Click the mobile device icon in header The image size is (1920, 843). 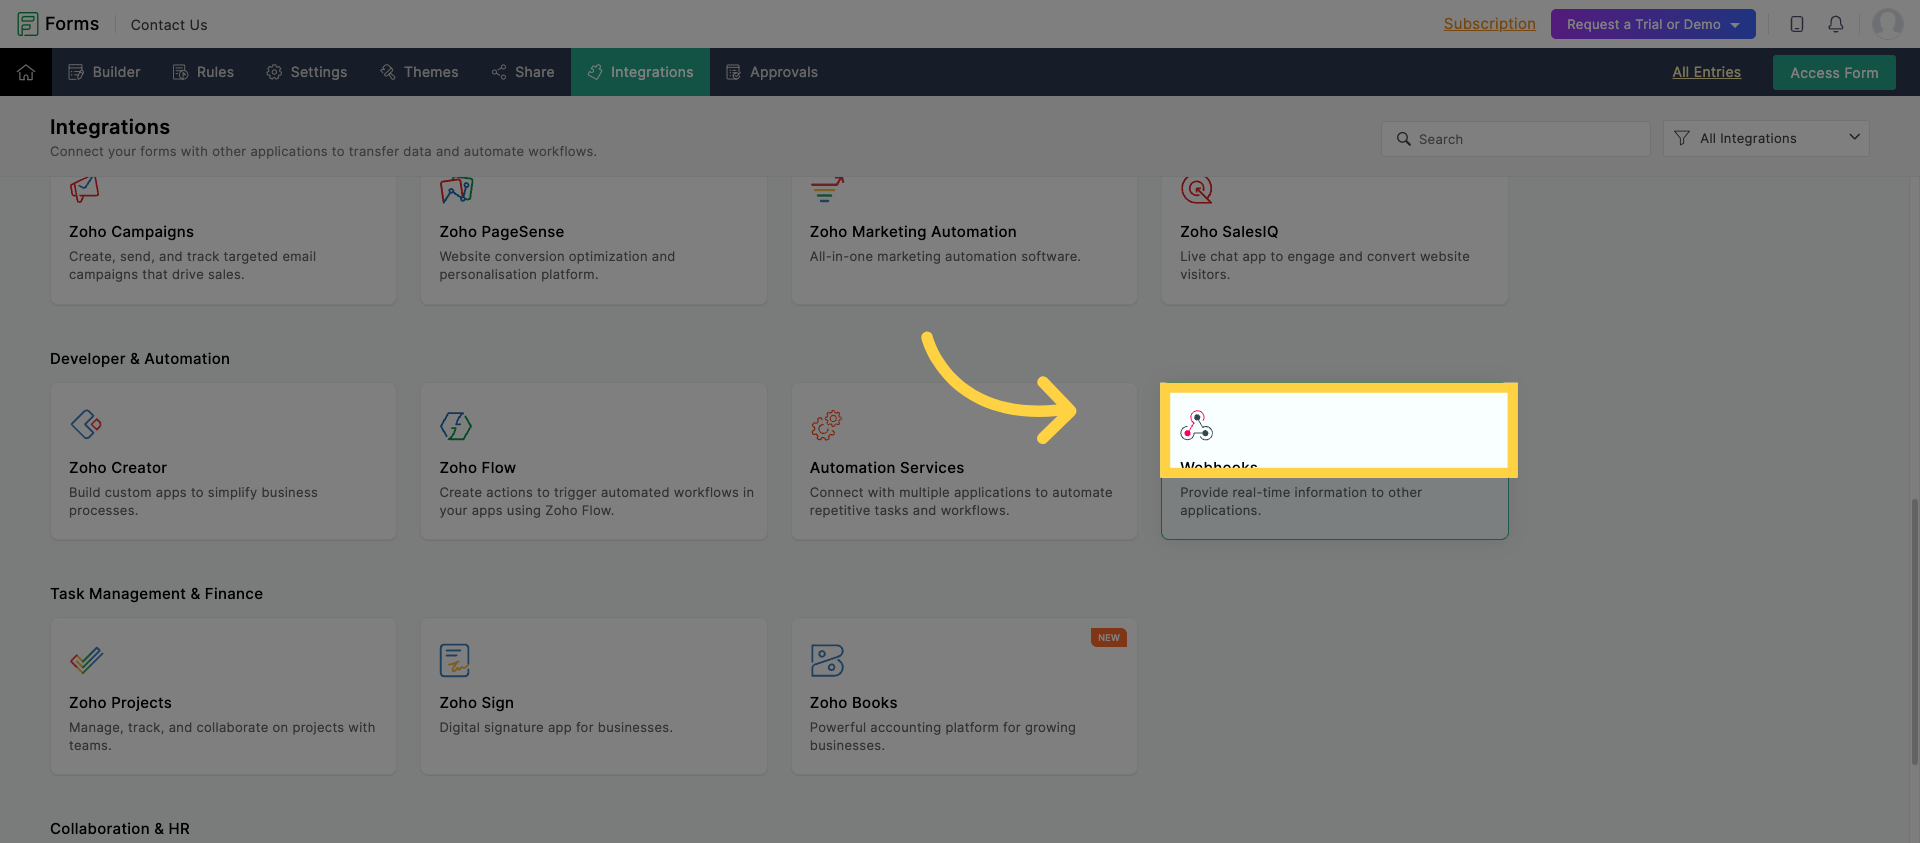click(1797, 24)
